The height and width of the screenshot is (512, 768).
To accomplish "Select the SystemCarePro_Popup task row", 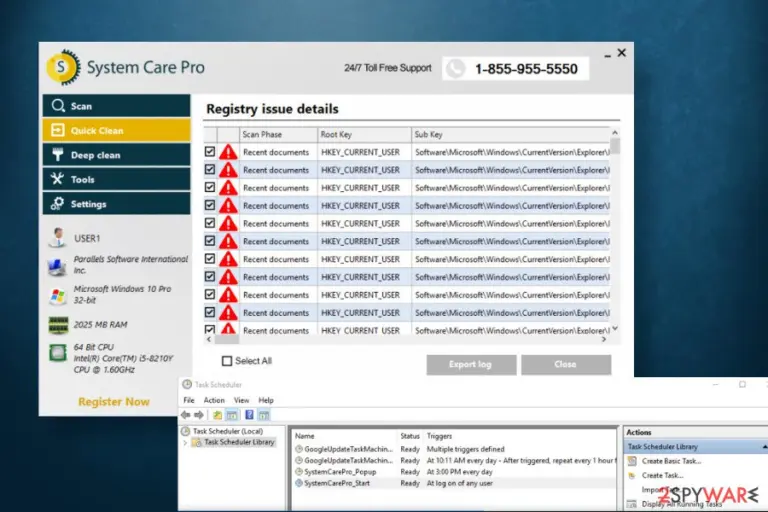I will (453, 472).
